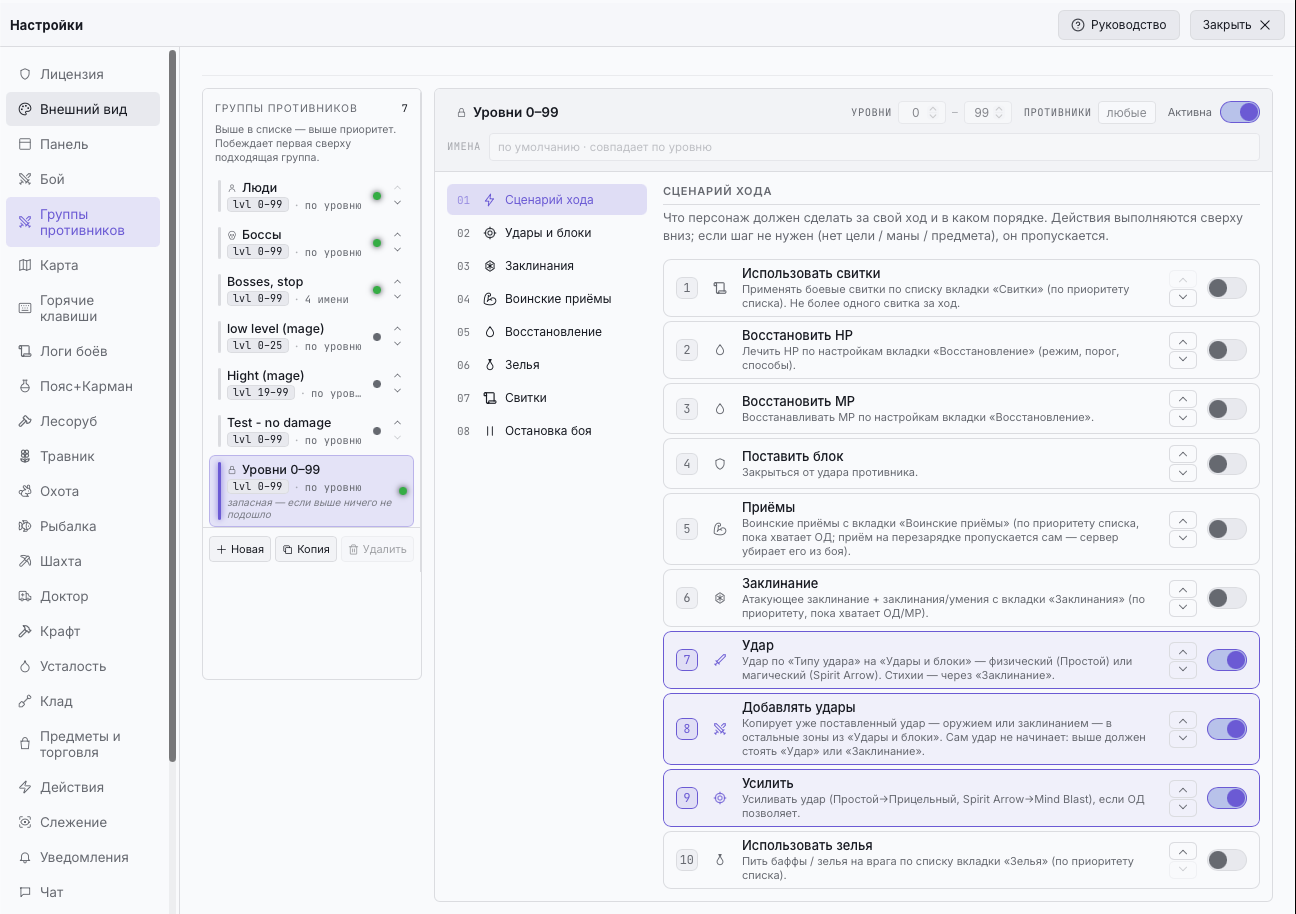Click the stethoscope icon beside Доктор
1296x914 pixels.
25,596
